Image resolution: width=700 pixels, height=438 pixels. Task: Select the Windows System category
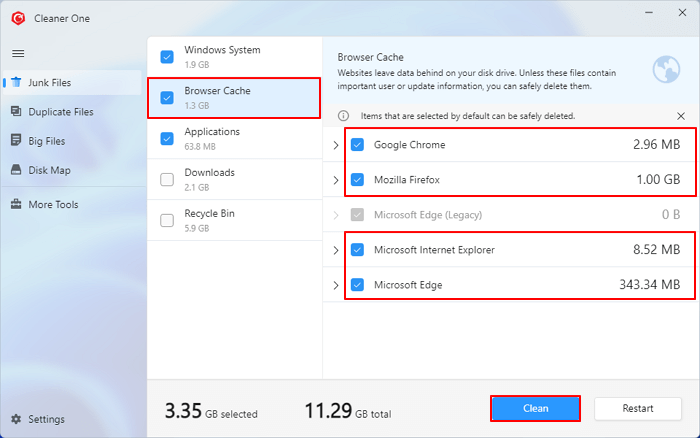coord(235,57)
